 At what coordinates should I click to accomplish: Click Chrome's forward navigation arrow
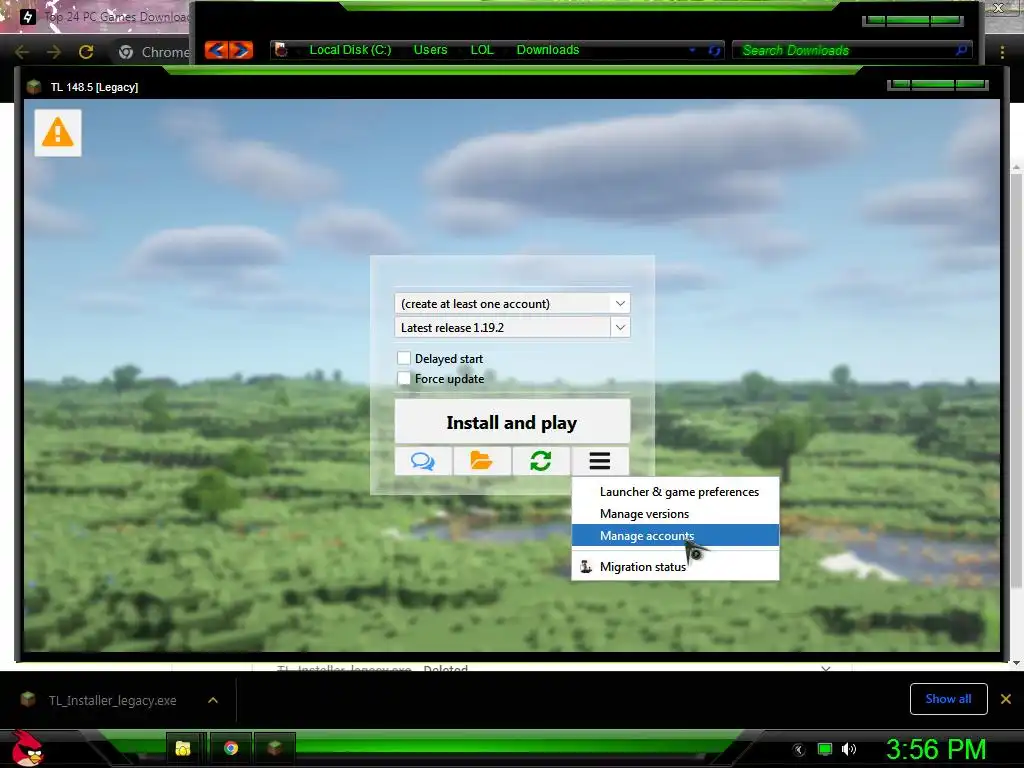54,52
